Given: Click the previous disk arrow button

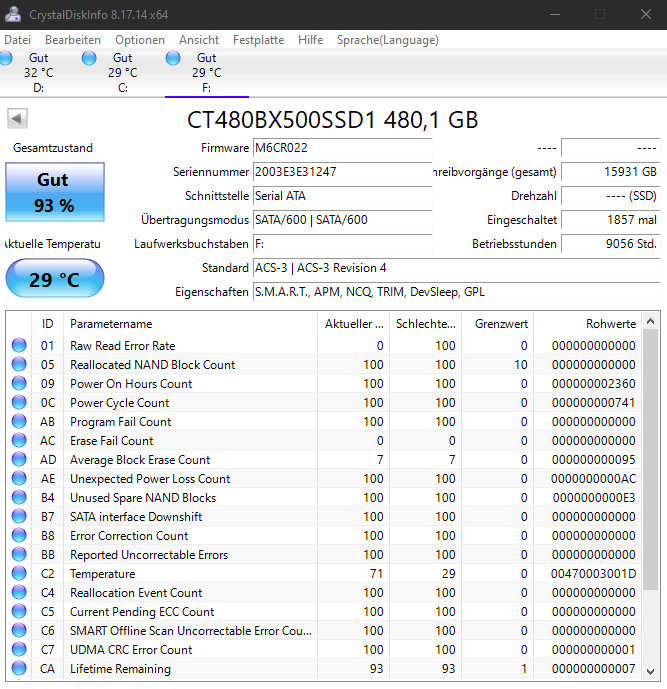Looking at the screenshot, I should [17, 119].
